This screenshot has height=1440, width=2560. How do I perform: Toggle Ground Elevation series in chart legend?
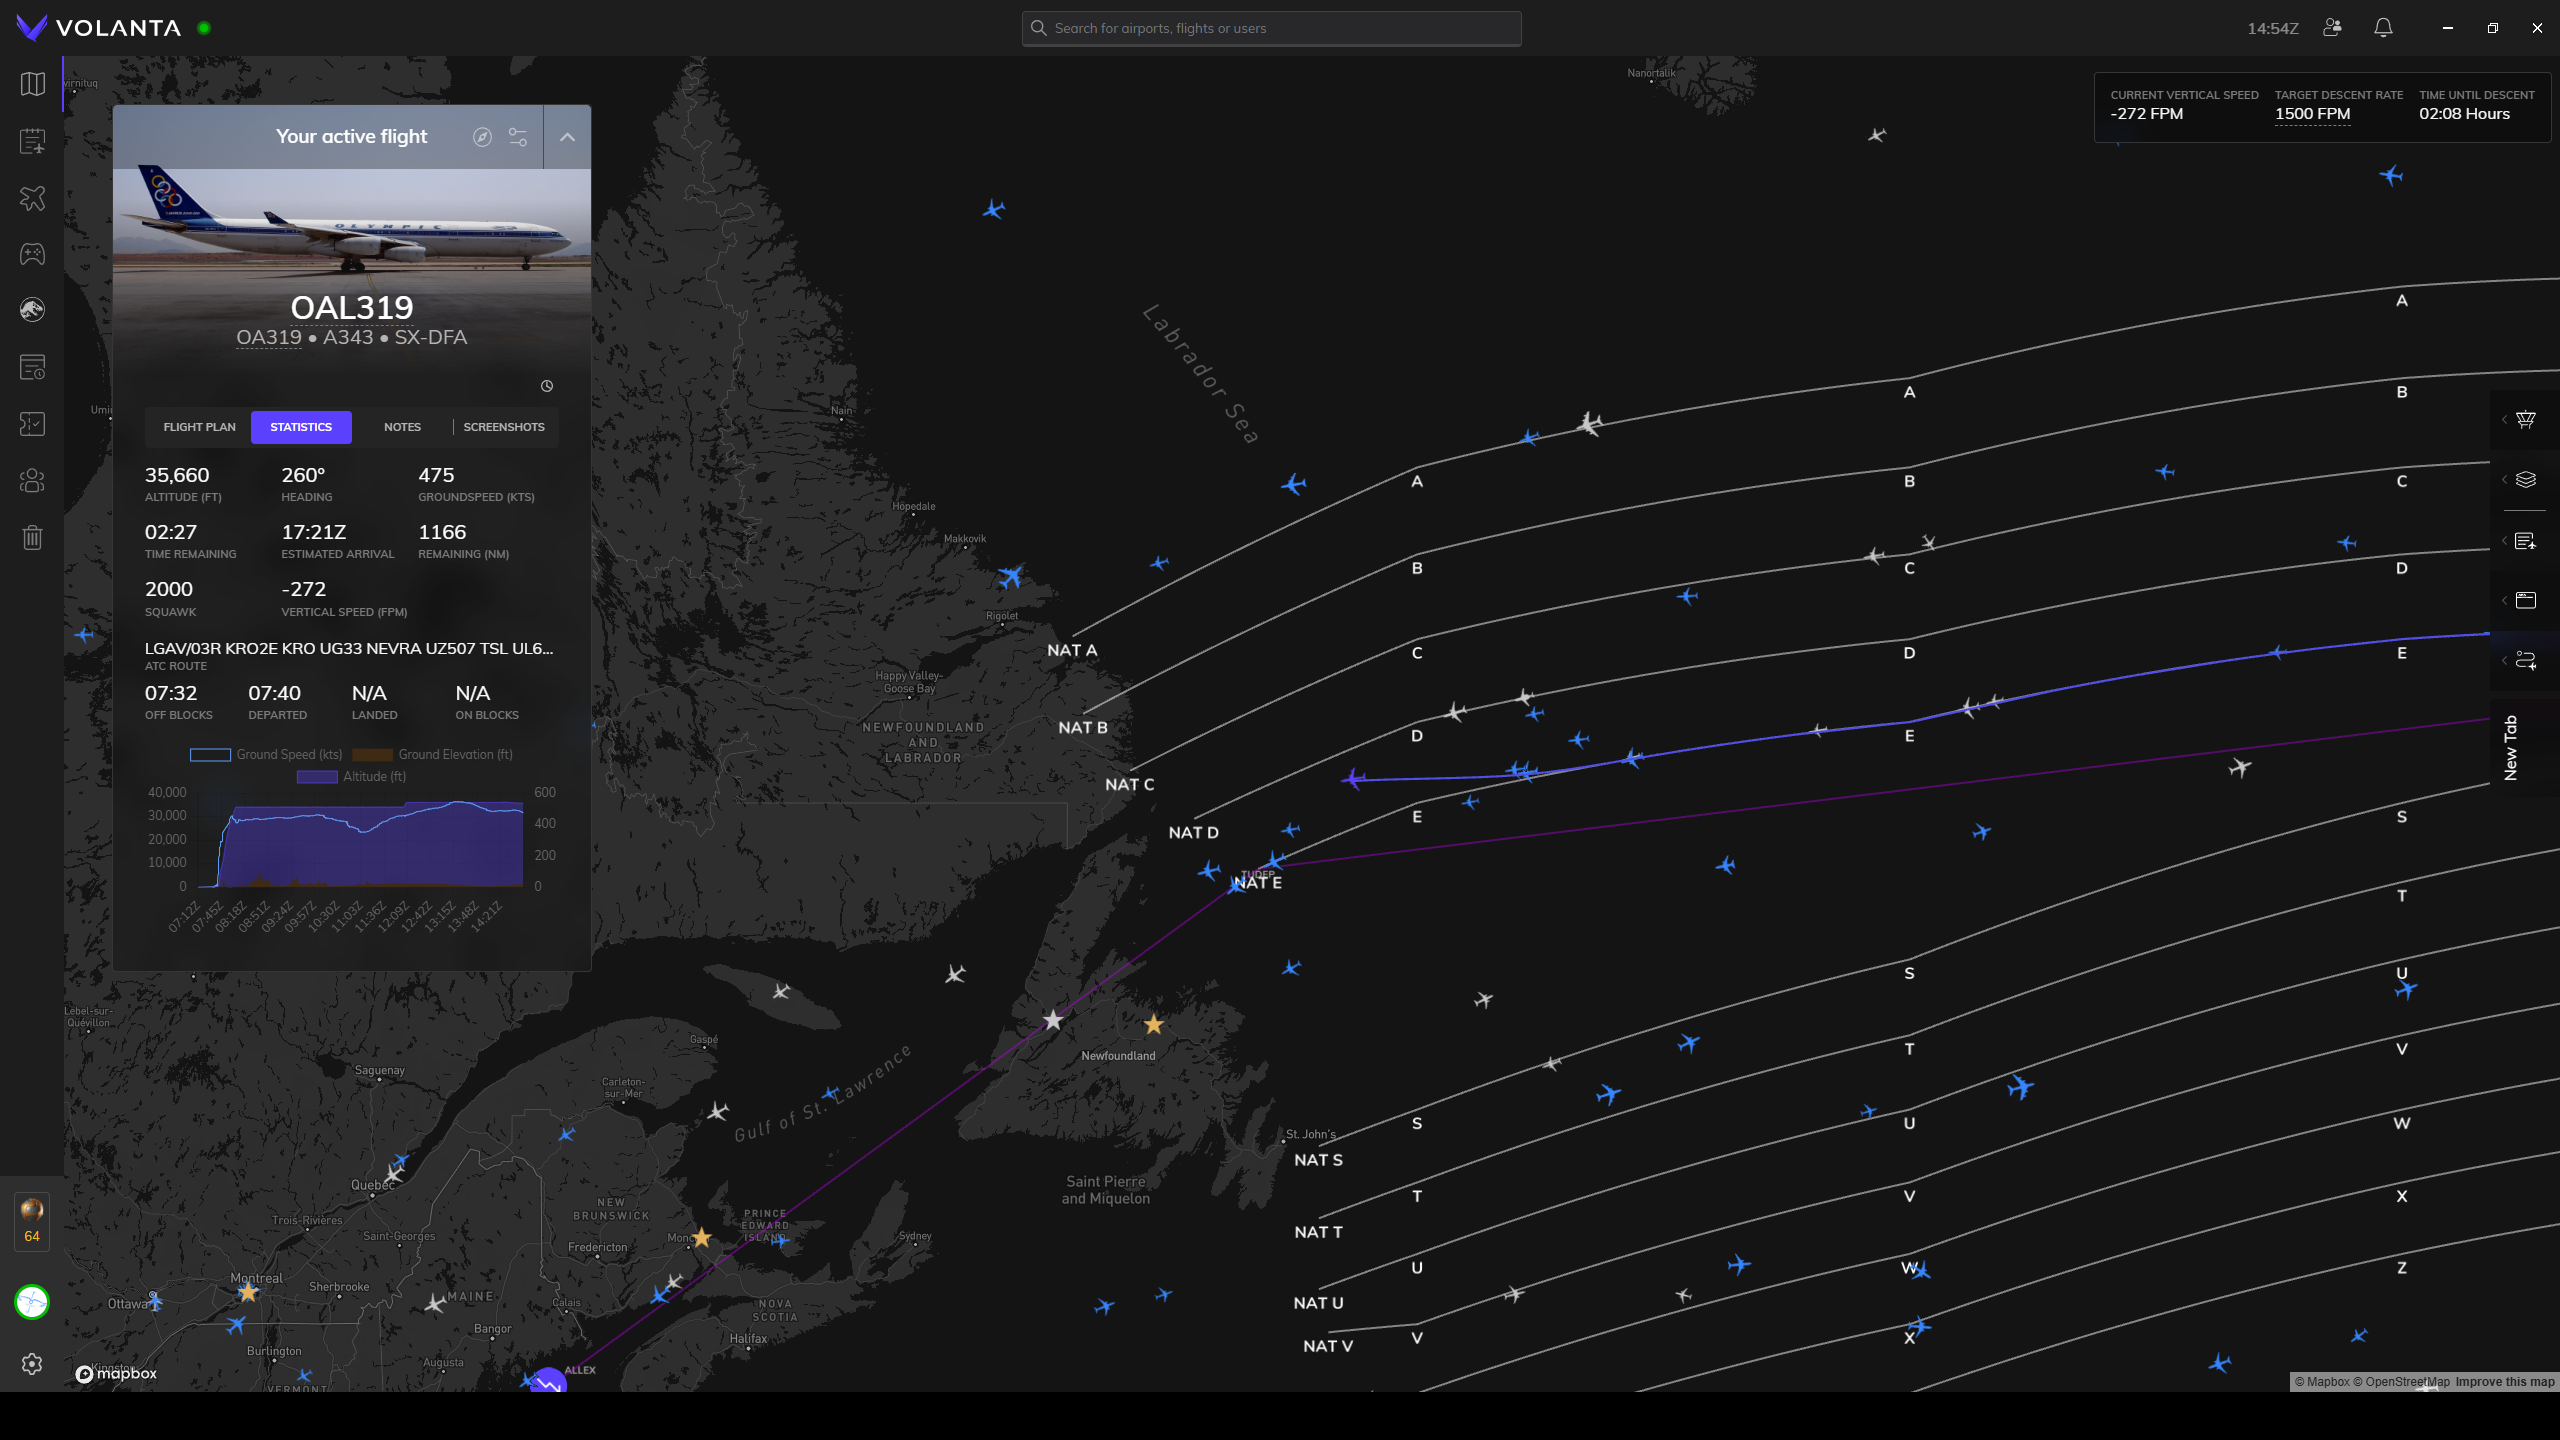pos(433,755)
